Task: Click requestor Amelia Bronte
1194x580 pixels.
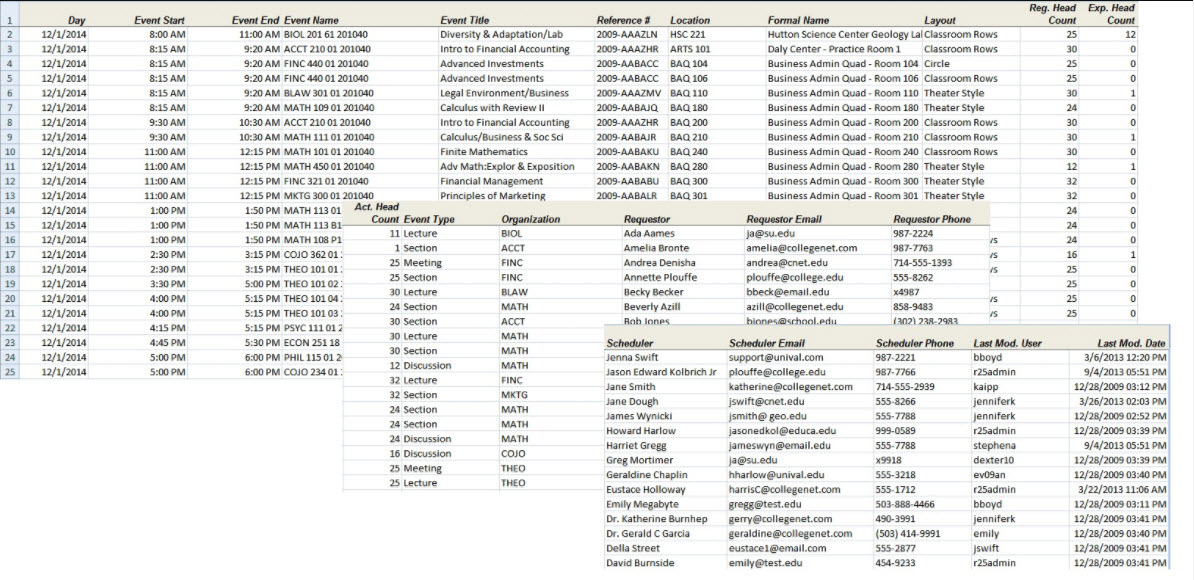Action: coord(656,248)
